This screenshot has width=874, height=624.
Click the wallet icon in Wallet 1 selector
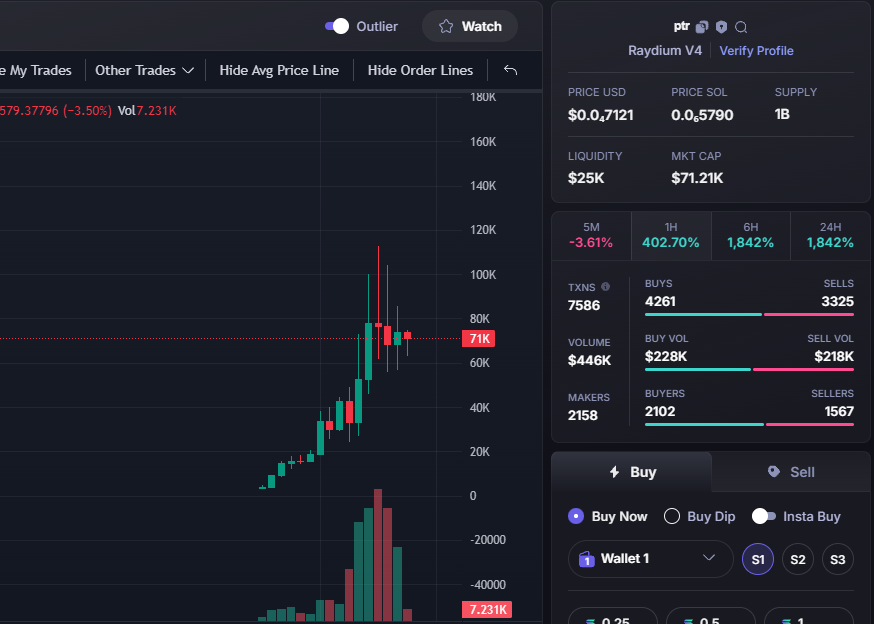[586, 559]
